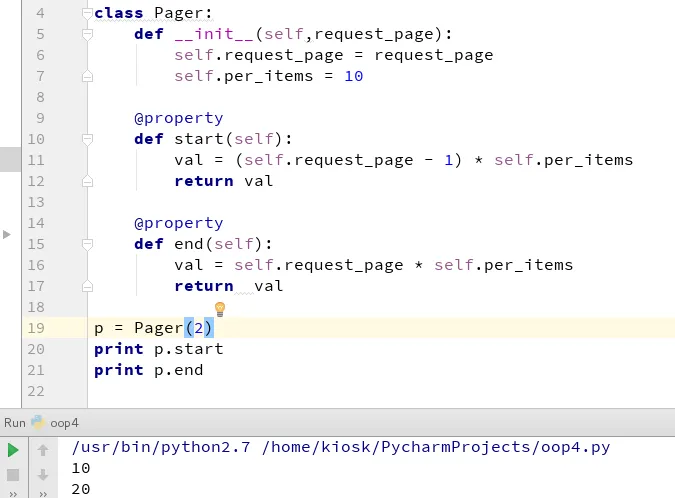
Task: Collapse the start method fold marker
Action: 87,139
